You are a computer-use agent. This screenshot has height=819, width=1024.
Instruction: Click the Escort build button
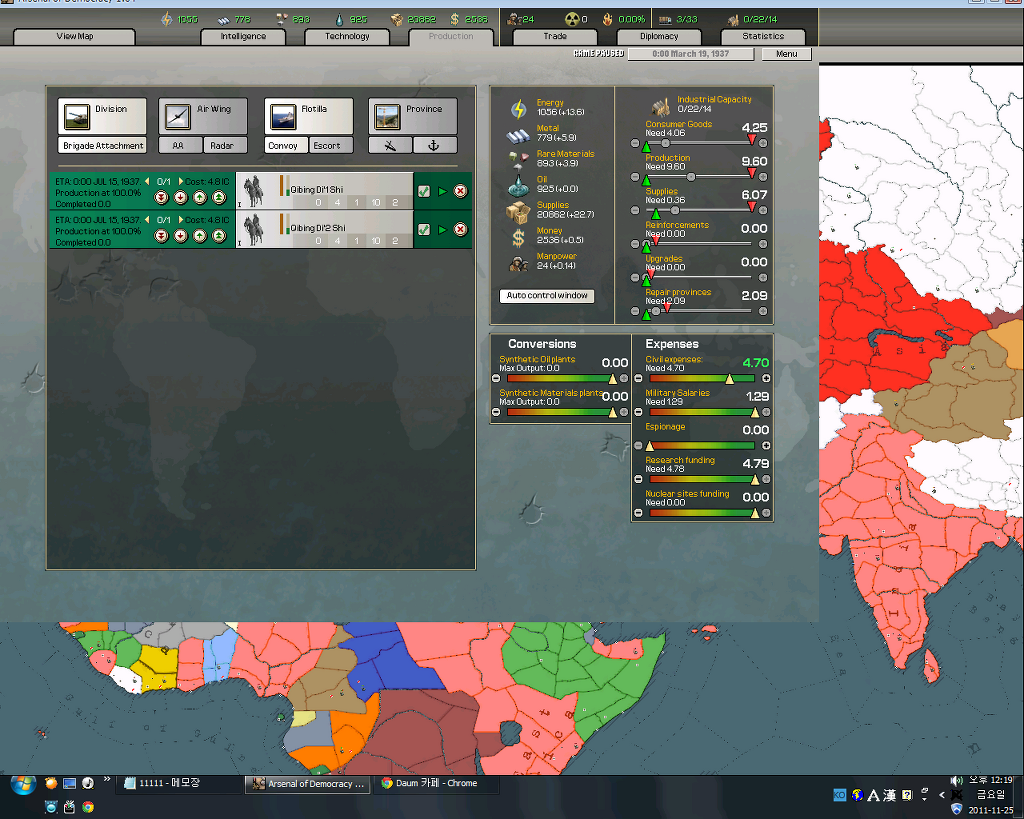pyautogui.click(x=331, y=146)
